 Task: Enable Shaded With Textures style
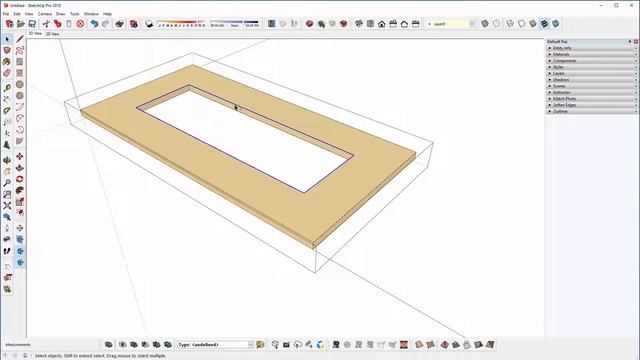[x=544, y=24]
